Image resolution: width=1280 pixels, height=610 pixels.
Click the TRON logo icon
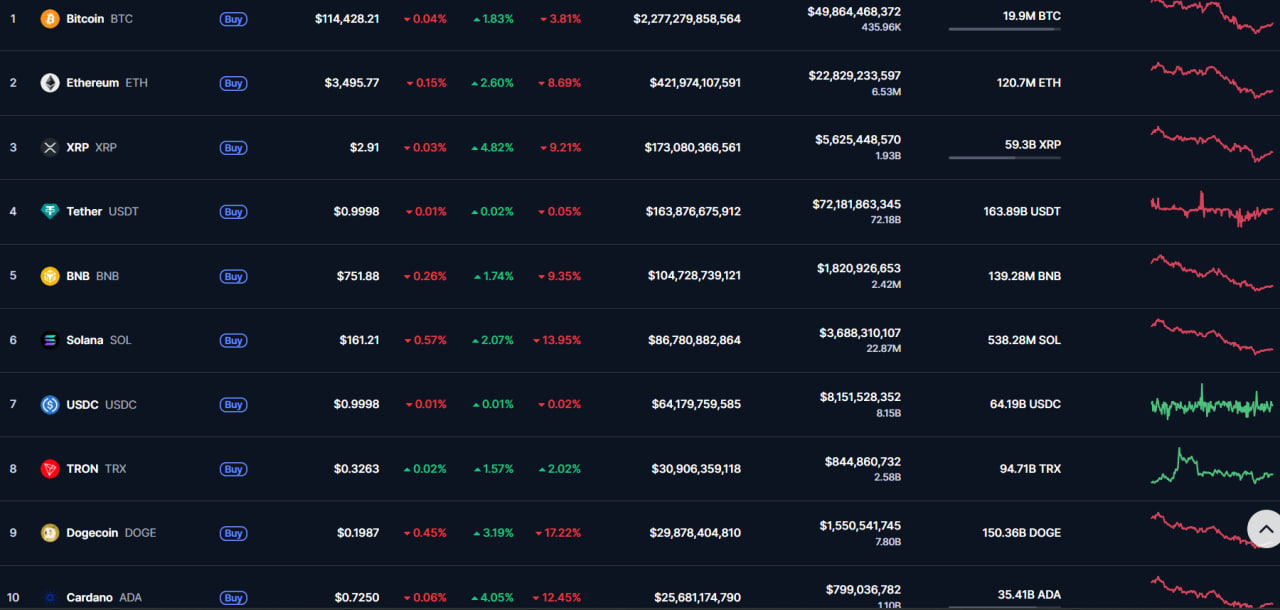coord(50,468)
